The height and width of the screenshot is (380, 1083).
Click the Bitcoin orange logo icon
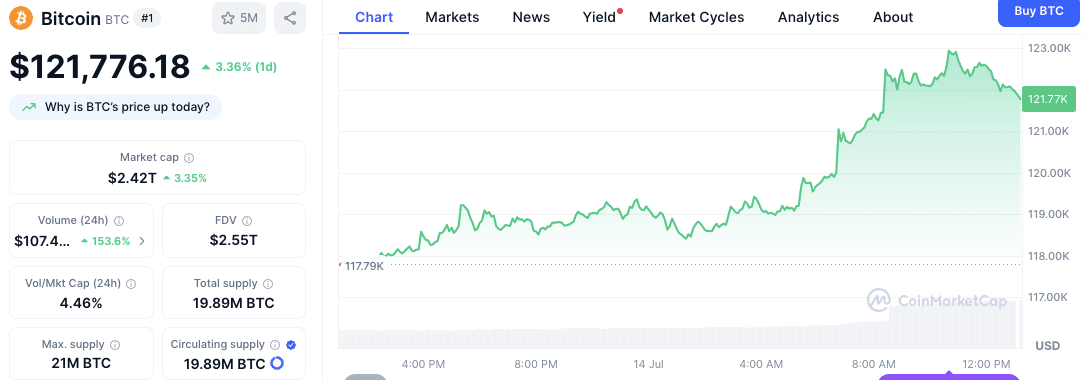(x=21, y=18)
